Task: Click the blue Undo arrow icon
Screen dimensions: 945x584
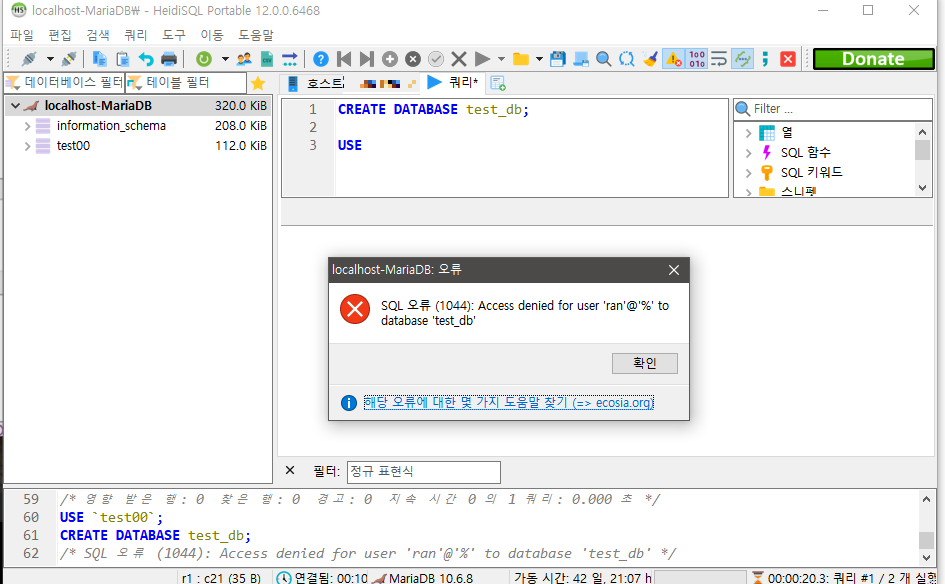Action: 146,59
